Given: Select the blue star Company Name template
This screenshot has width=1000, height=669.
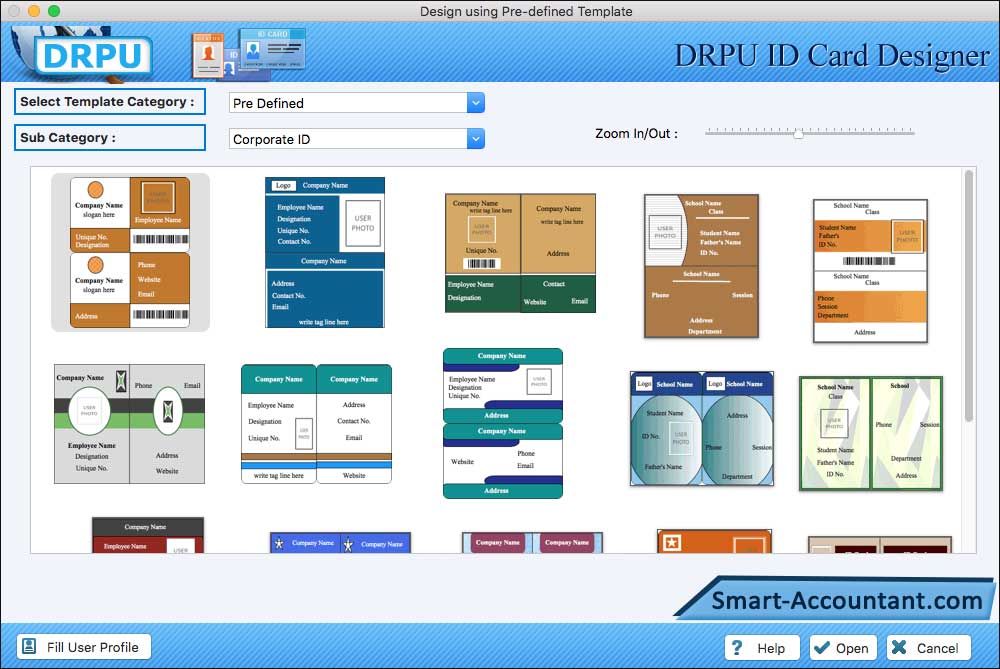Looking at the screenshot, I should pos(341,543).
